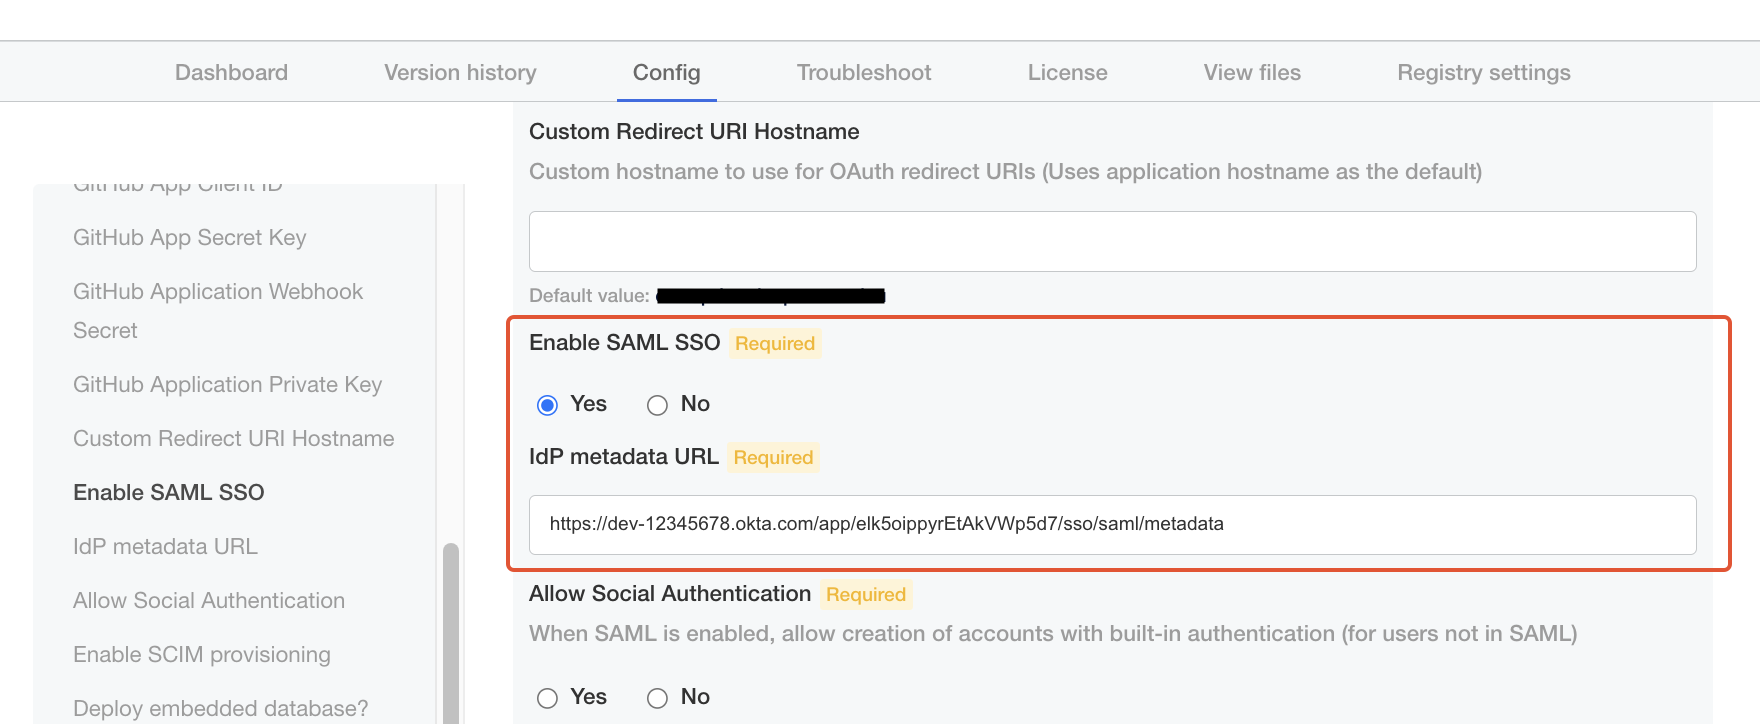The width and height of the screenshot is (1760, 724).
Task: Go to Custom Redirect URI Hostname sidebar link
Action: (234, 439)
